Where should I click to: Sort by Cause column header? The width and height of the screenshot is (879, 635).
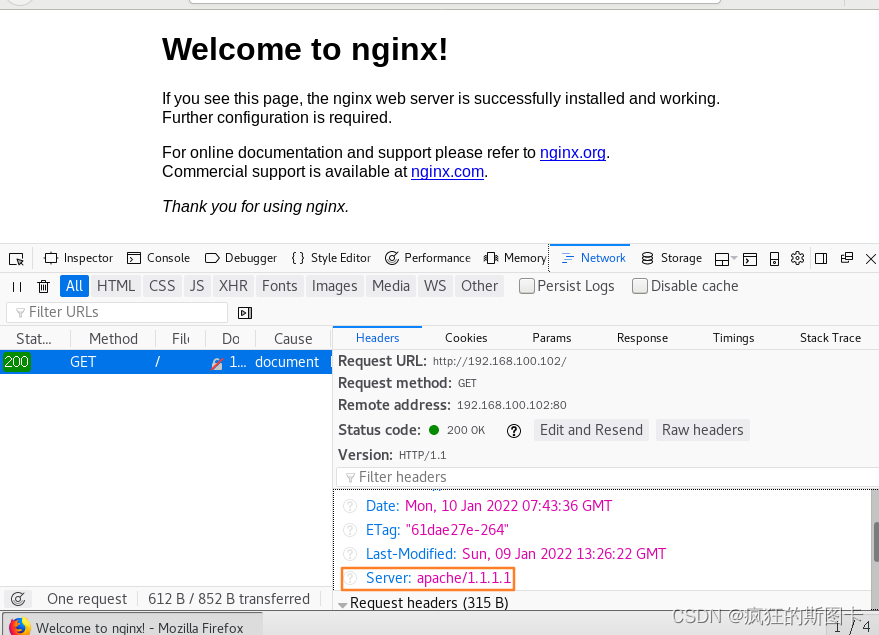pos(293,339)
